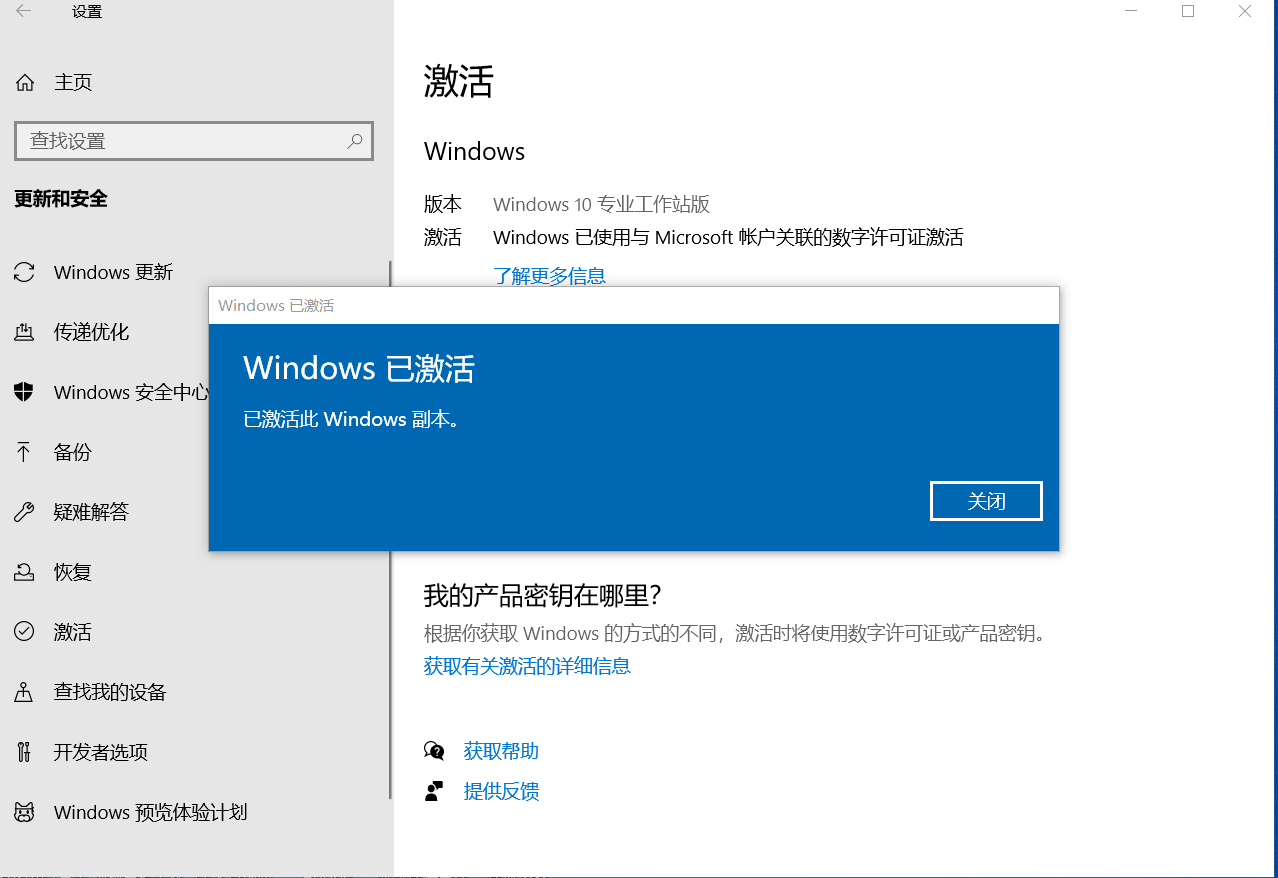Image resolution: width=1278 pixels, height=878 pixels.
Task: Click the 提供反馈 link
Action: click(501, 792)
